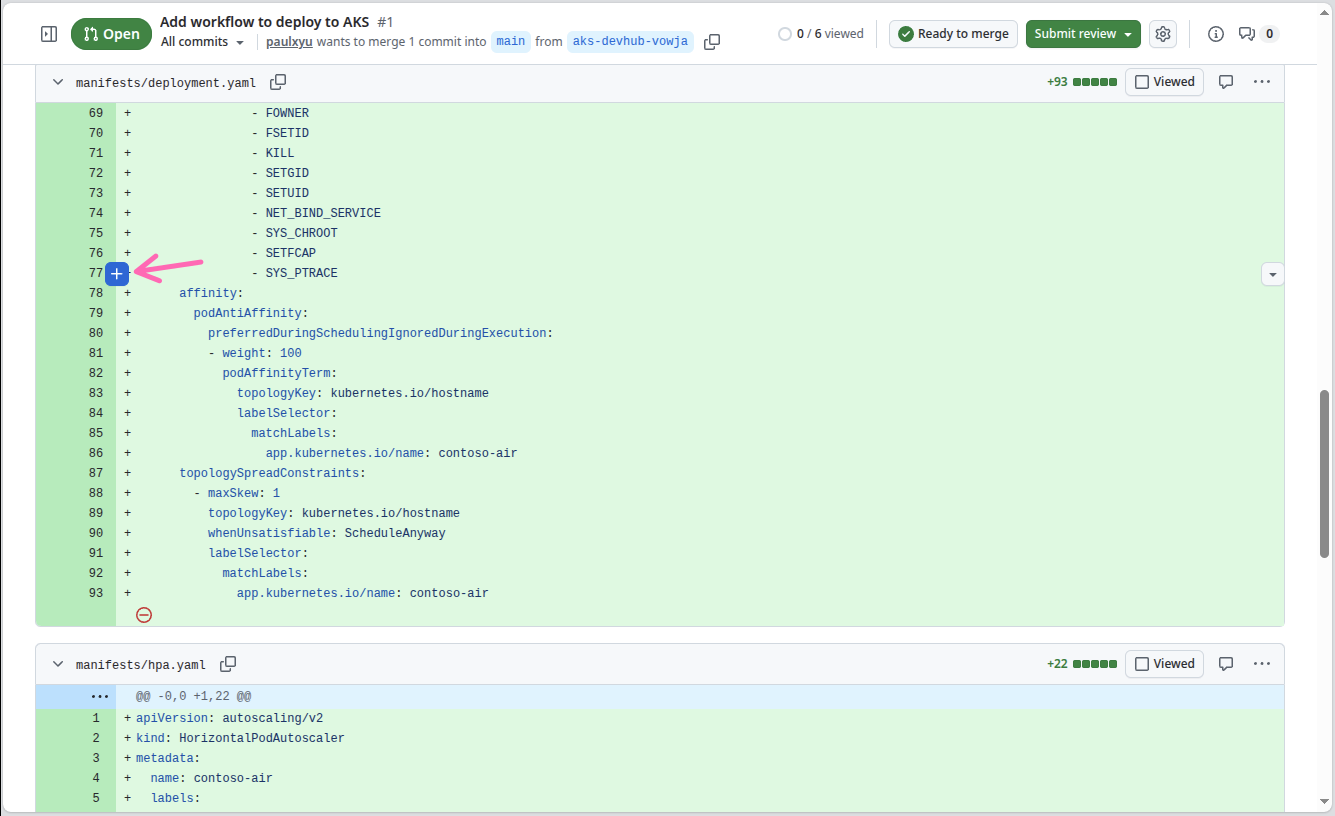Open aks-devhub-vowja head branch link
1335x816 pixels.
pyautogui.click(x=630, y=42)
